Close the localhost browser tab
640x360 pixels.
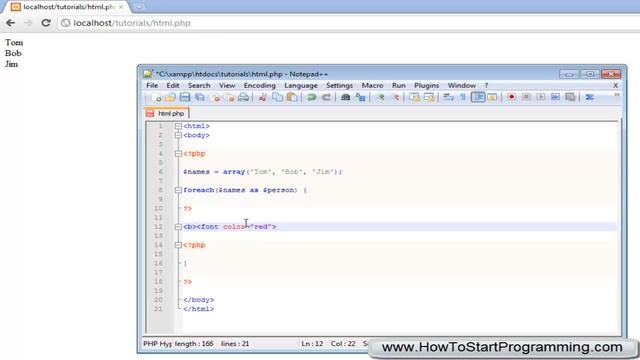click(121, 7)
